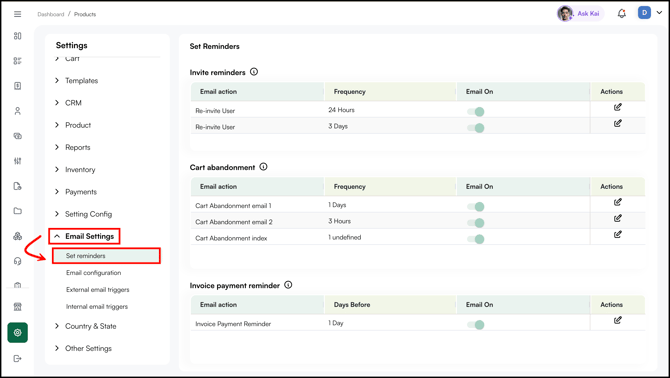Open Ask Kai assistant
Viewport: 670px width, 378px height.
(580, 14)
